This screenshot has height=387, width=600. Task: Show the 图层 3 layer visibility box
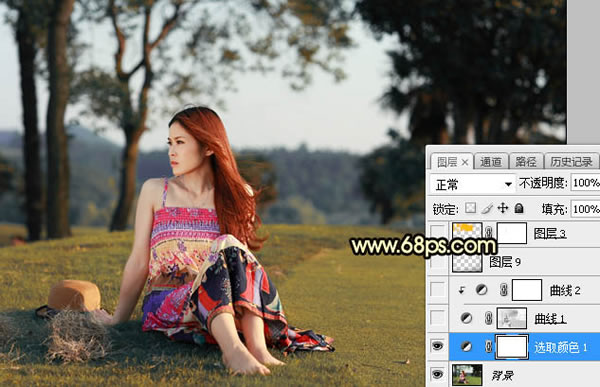coord(437,232)
